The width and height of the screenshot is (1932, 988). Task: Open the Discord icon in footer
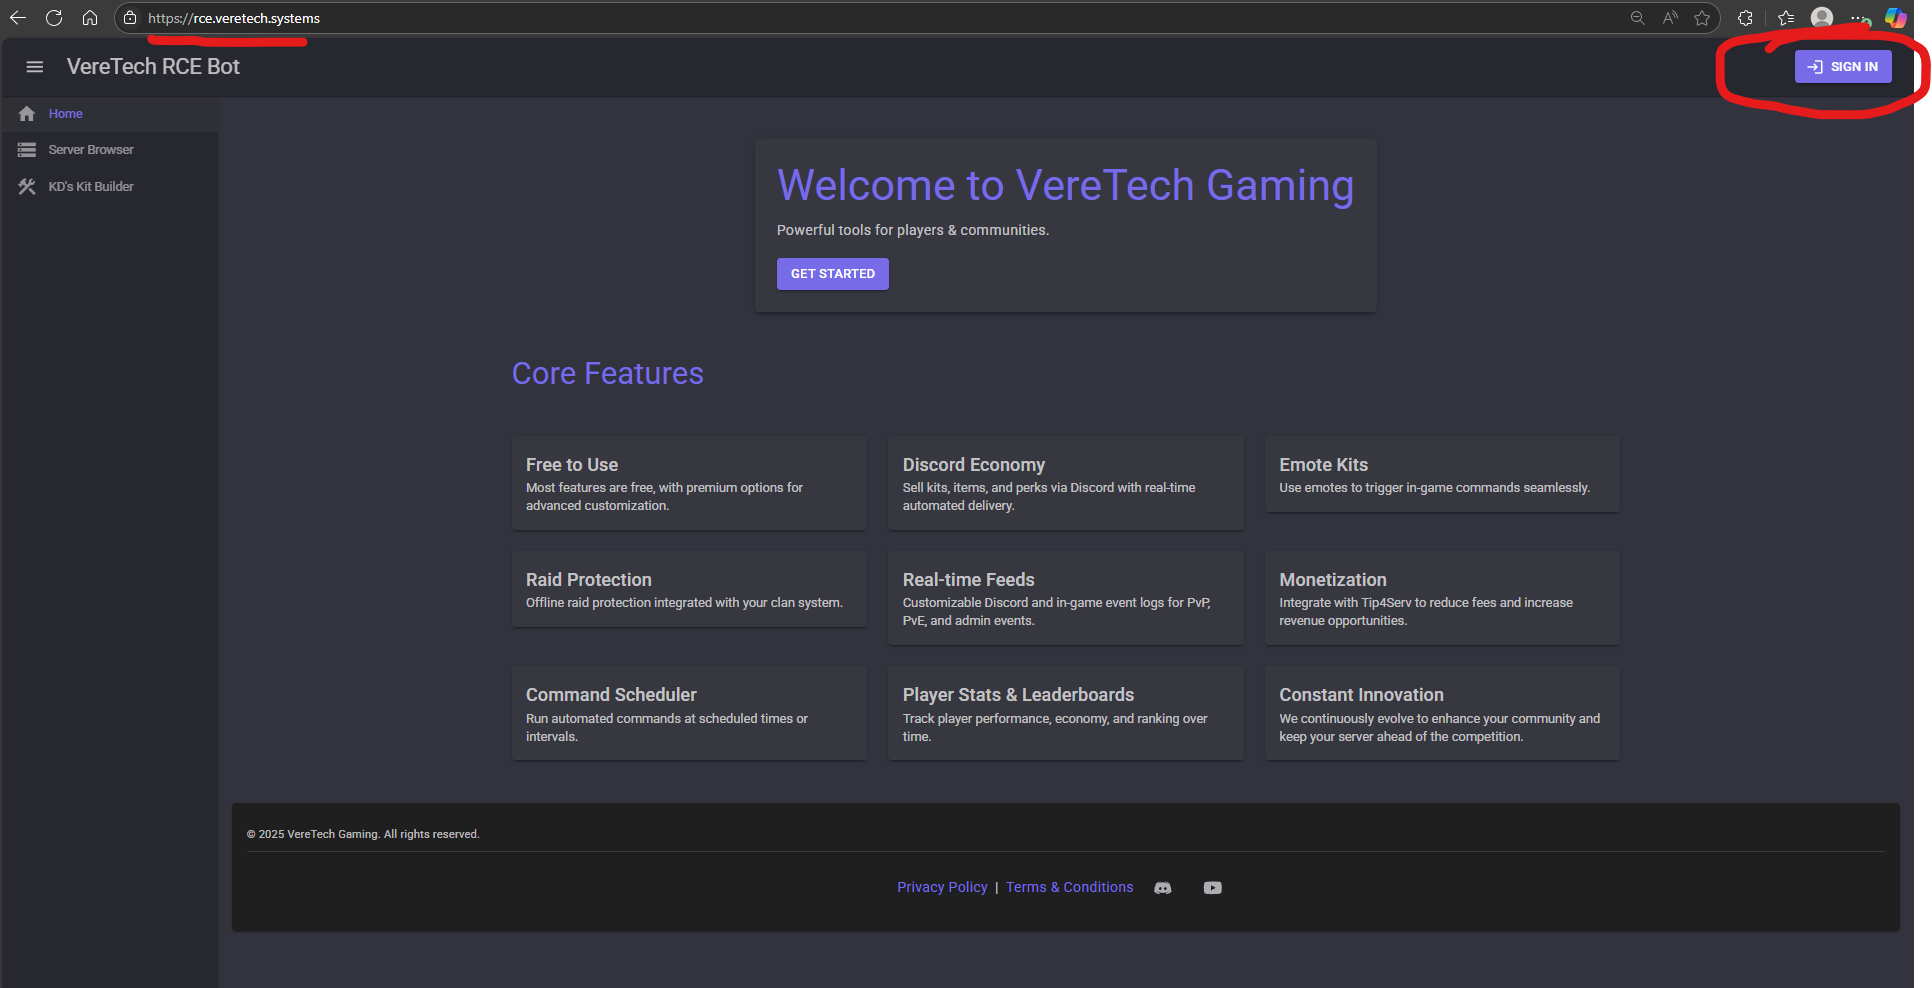[1163, 888]
